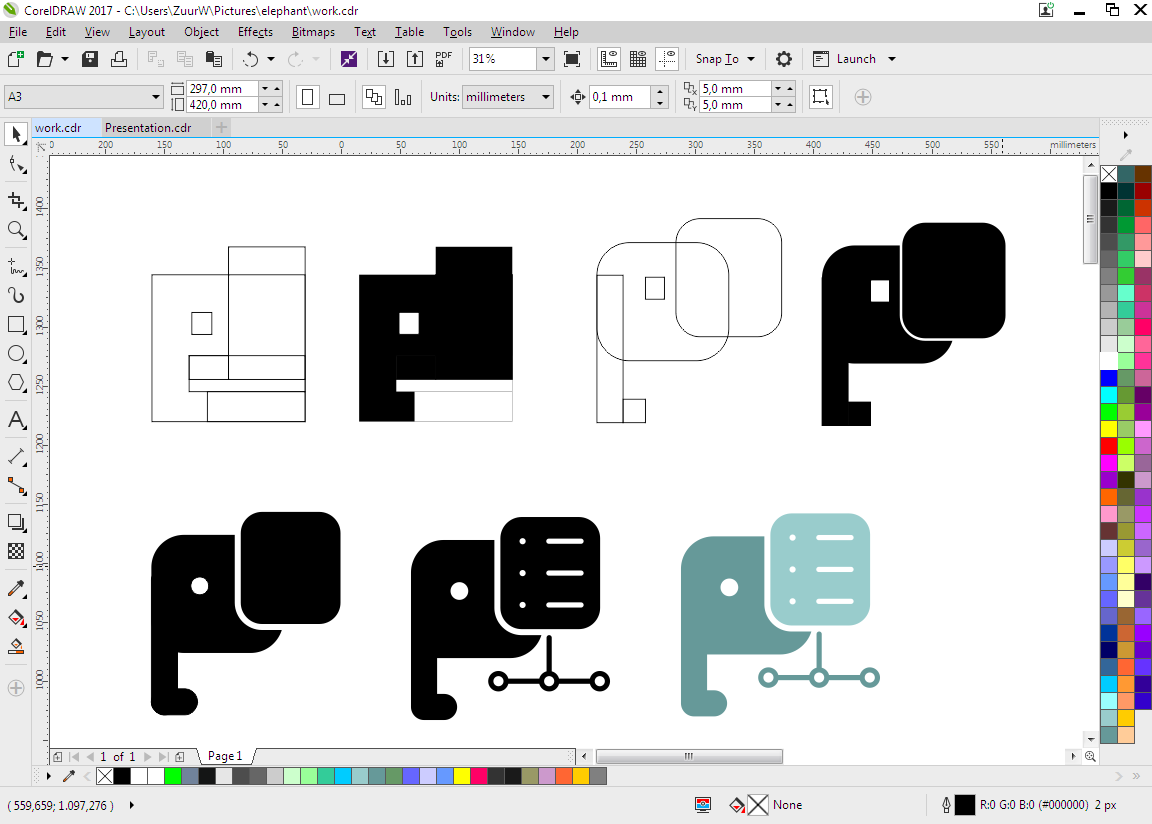
Task: Select the Rectangle tool
Action: 16,325
